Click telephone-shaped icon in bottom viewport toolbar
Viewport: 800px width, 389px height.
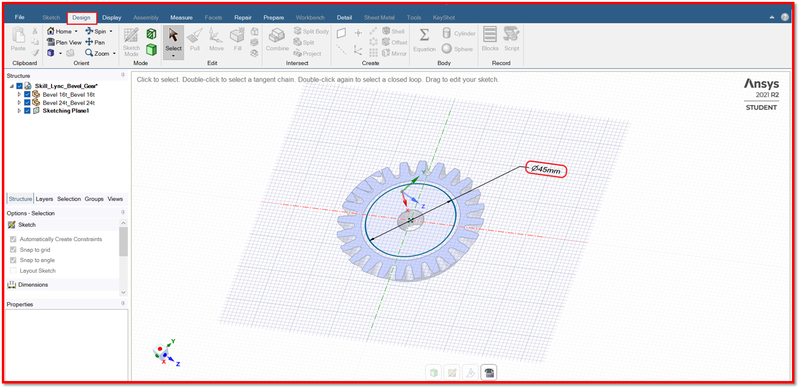[490, 373]
